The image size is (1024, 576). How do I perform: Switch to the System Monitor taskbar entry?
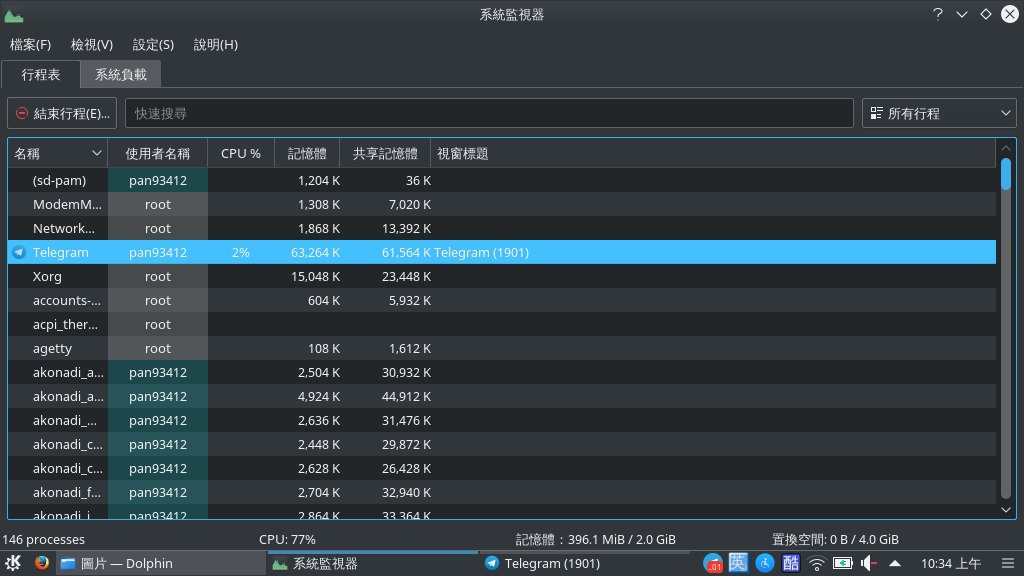click(x=372, y=563)
